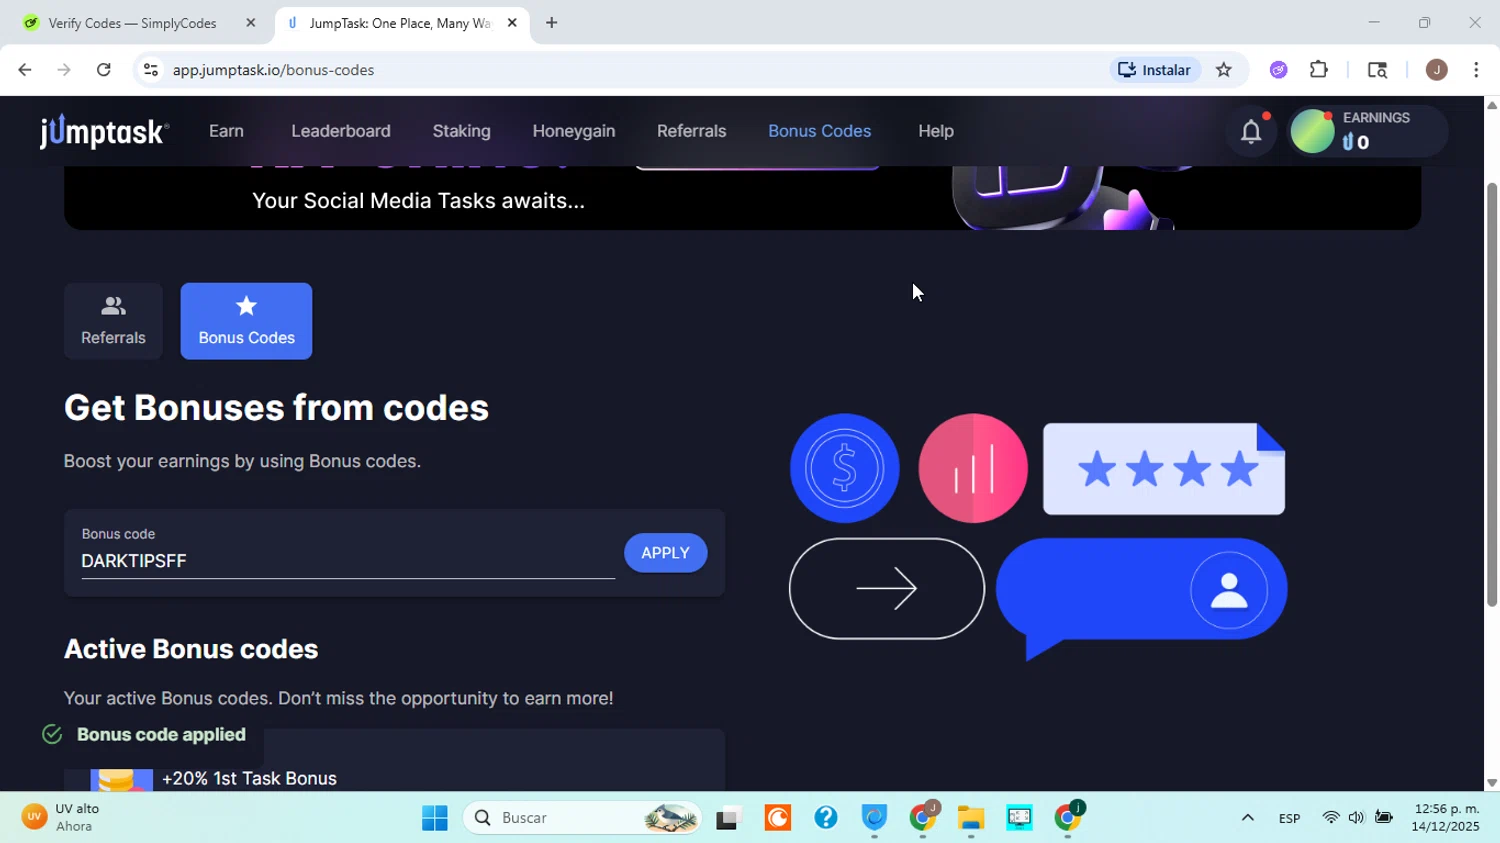This screenshot has width=1500, height=843.
Task: Click the taskbar Buscar search box
Action: tap(582, 818)
